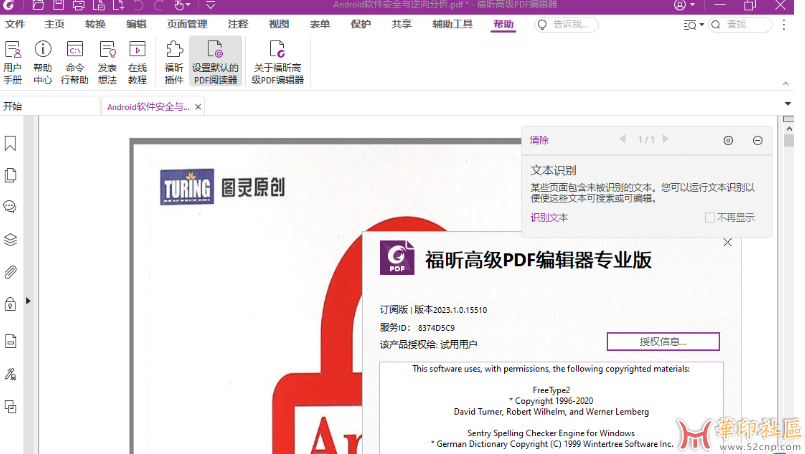Open the hand tool dropdown in the title bar
The width and height of the screenshot is (805, 454).
[182, 5]
